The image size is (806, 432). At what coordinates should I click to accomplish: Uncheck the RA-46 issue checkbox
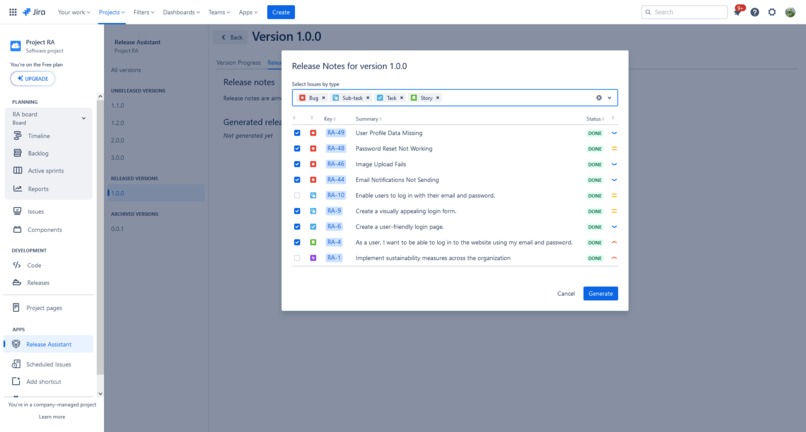pyautogui.click(x=297, y=164)
